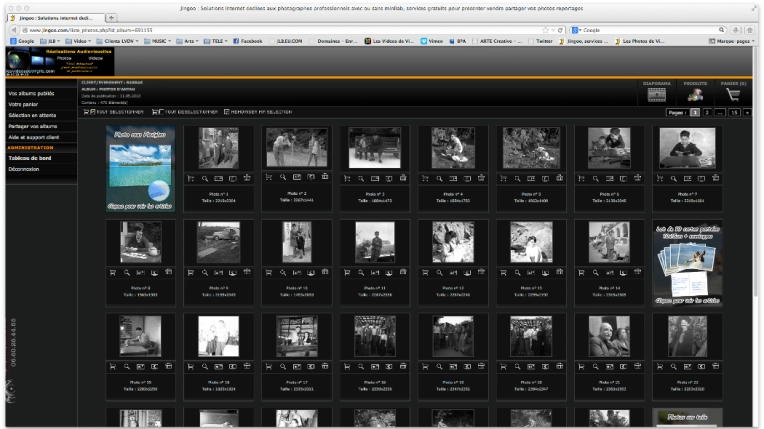Expand Arts bookmarks folder

tap(187, 41)
